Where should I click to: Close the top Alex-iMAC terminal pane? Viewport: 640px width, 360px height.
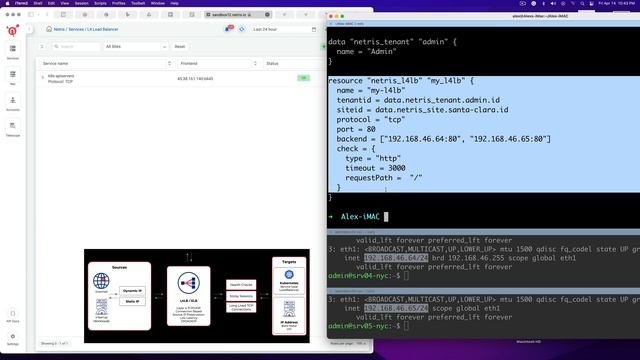(x=331, y=24)
